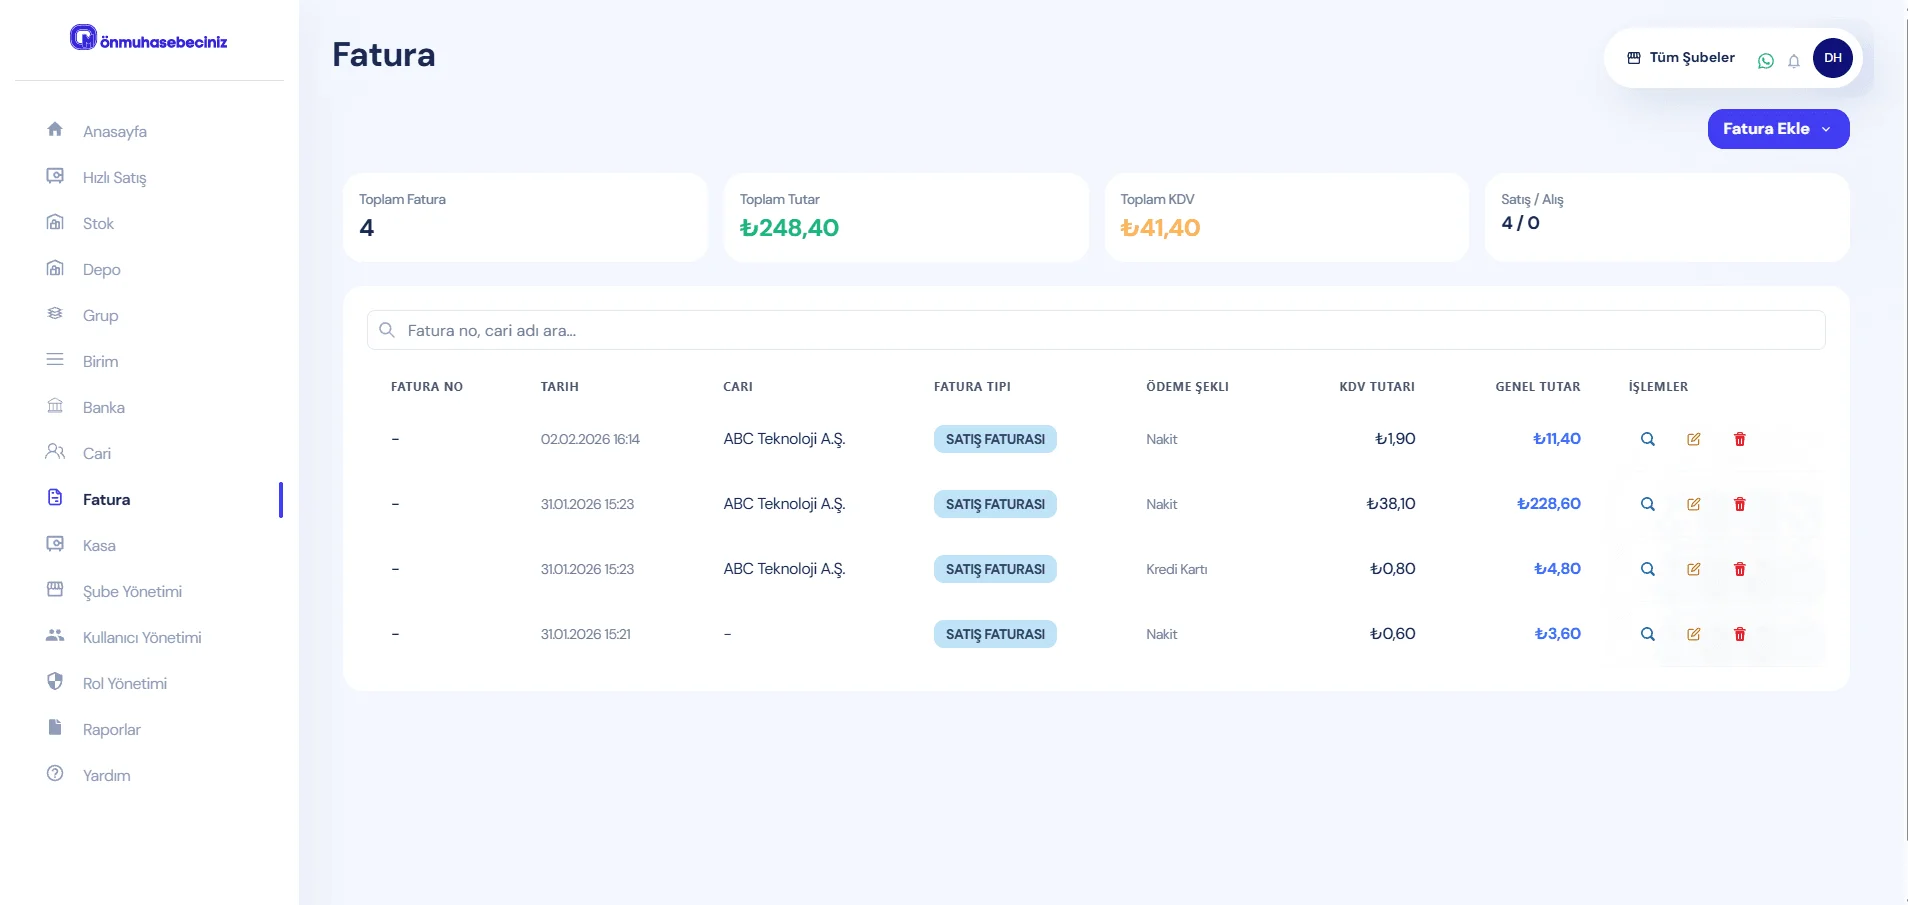Click the WhatsApp icon in header
The width and height of the screenshot is (1908, 905).
pyautogui.click(x=1765, y=61)
